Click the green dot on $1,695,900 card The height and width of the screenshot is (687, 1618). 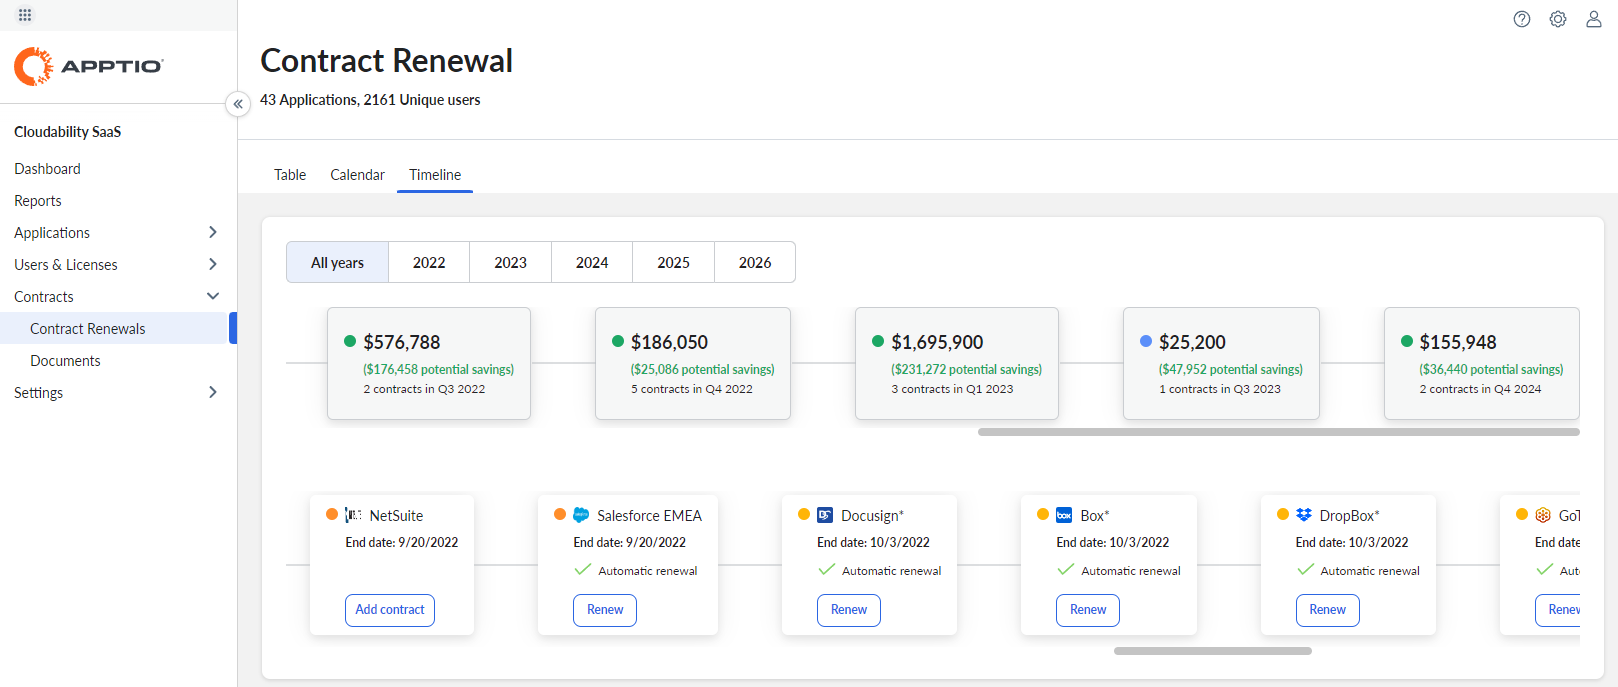click(x=878, y=341)
